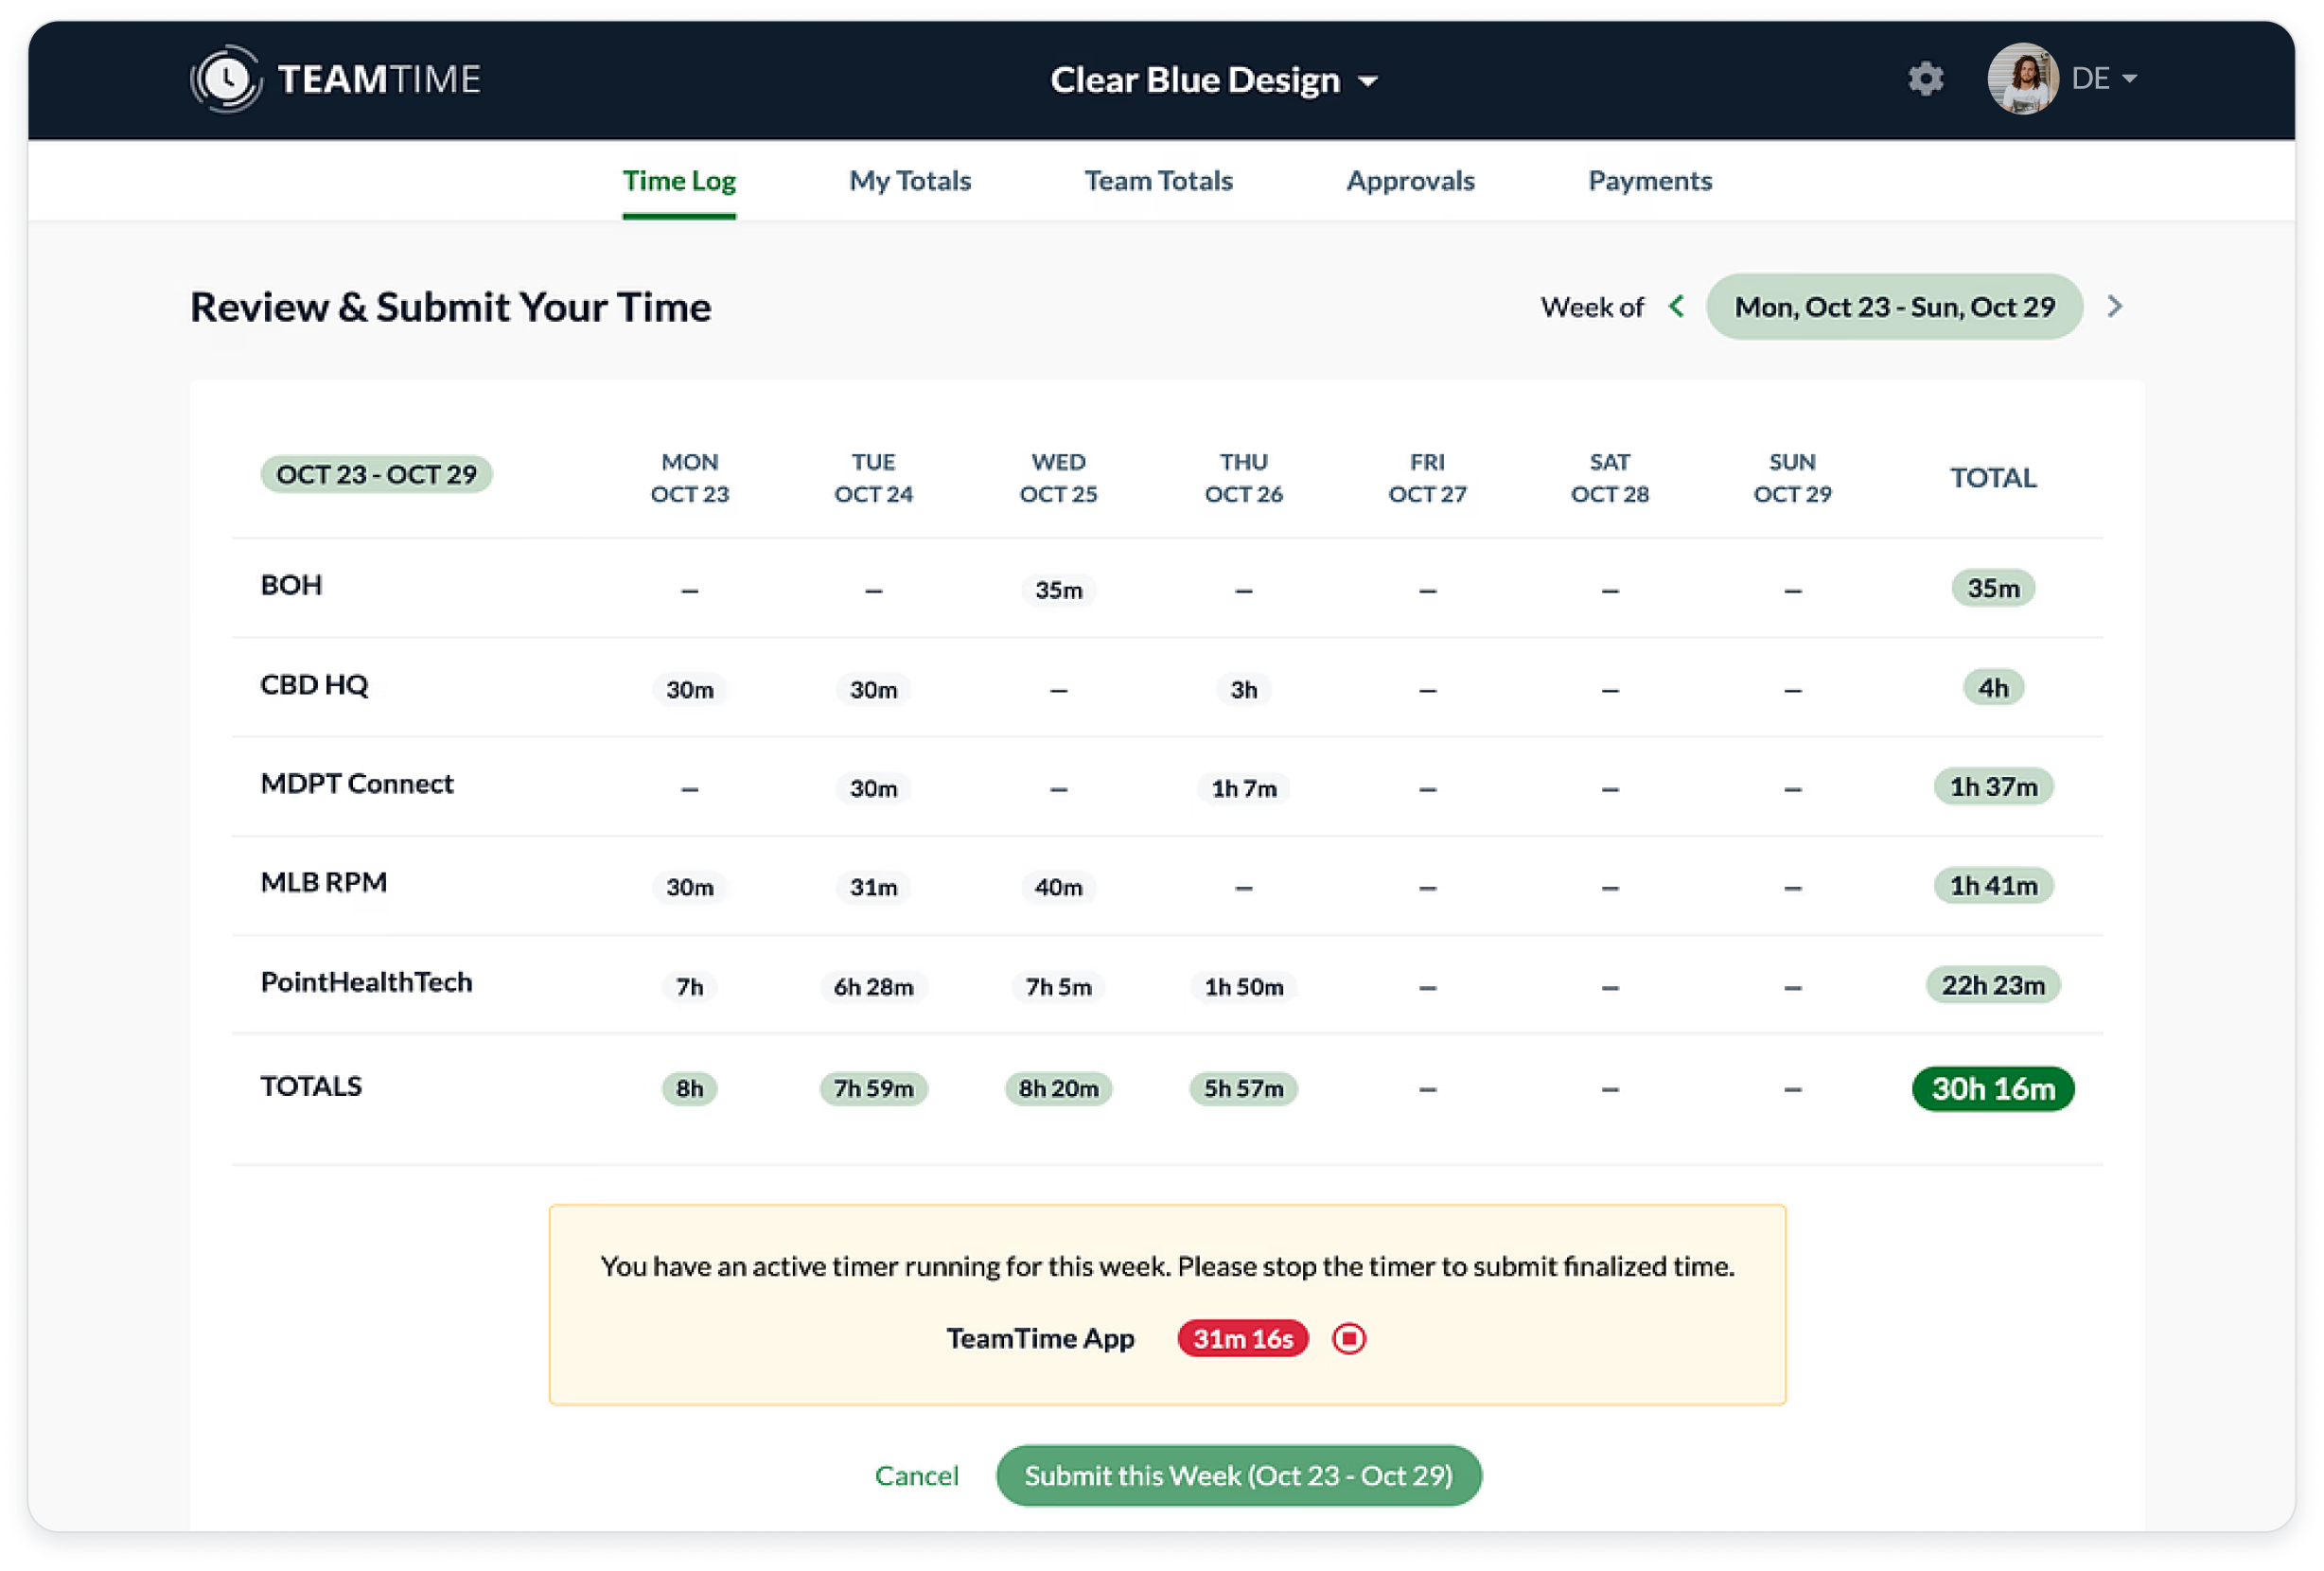Click the THU OCT 26 column header
Image resolution: width=2324 pixels, height=1571 pixels.
coord(1243,478)
